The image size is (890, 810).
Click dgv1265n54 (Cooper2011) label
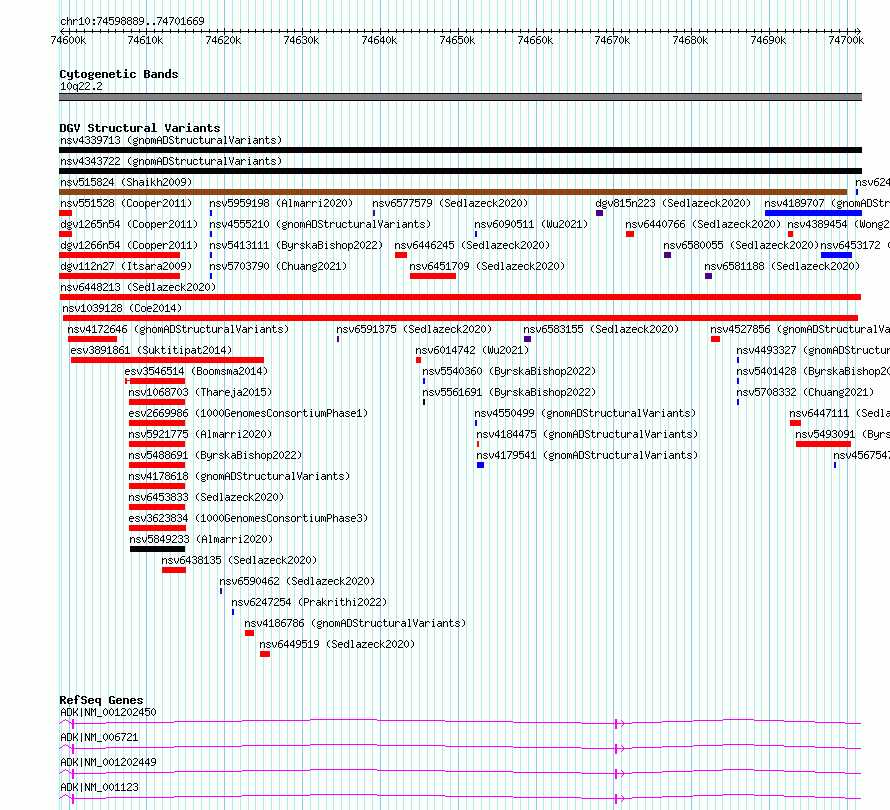(x=129, y=224)
